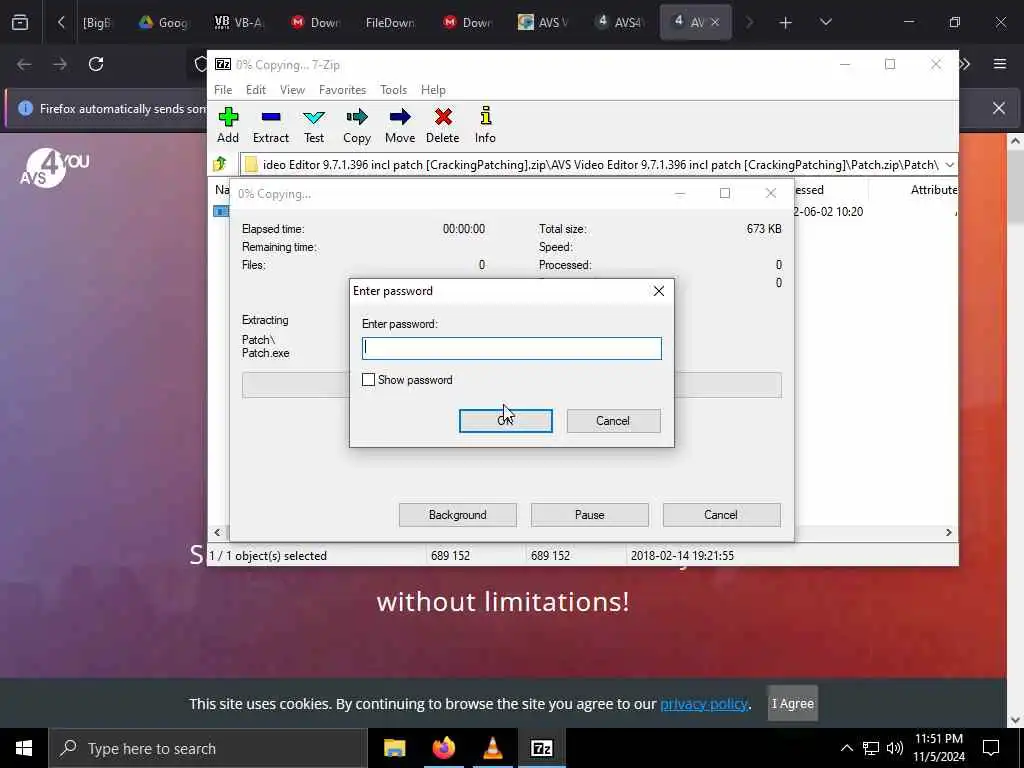The height and width of the screenshot is (768, 1024).
Task: Click the Info toolbar icon
Action: (x=485, y=125)
